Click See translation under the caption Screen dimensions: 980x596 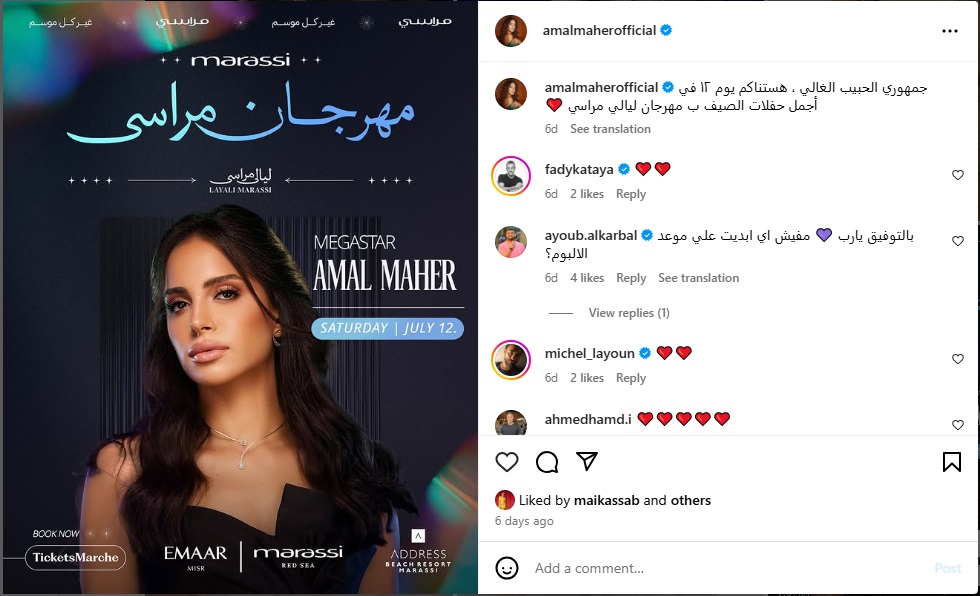610,129
